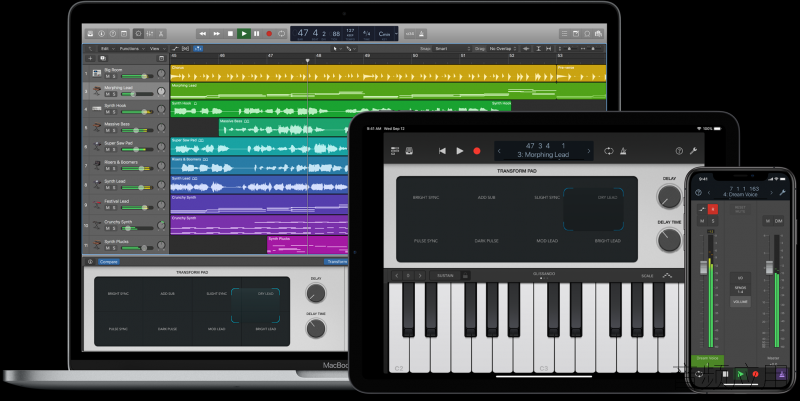Go to the next patch arrow on the iPad
800x401 pixels.
(588, 151)
